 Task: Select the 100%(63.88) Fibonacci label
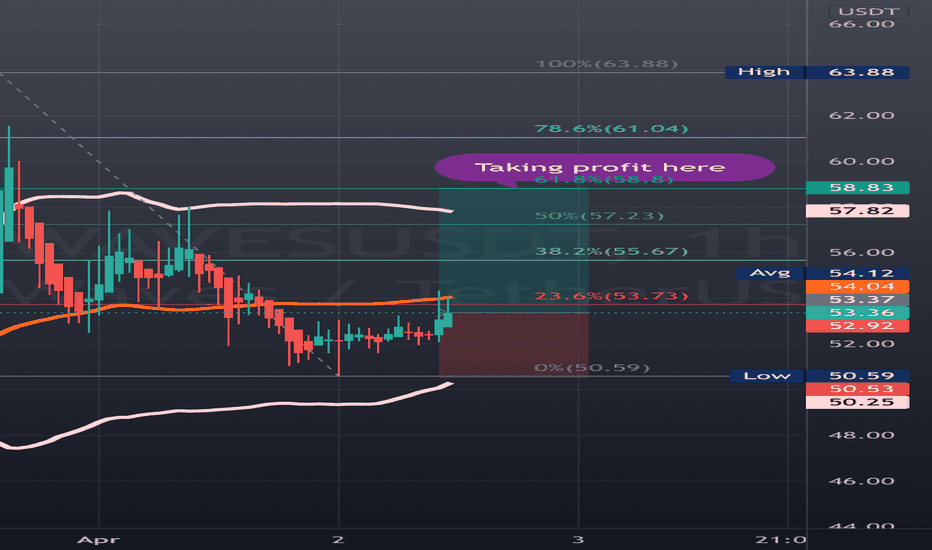(606, 64)
